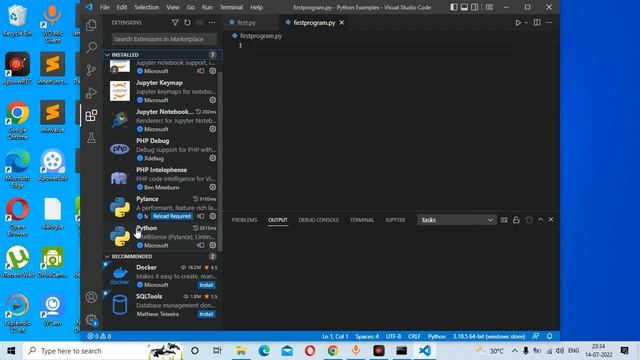The height and width of the screenshot is (360, 640).
Task: Toggle secondary side bar layout icon
Action: (x=475, y=7)
